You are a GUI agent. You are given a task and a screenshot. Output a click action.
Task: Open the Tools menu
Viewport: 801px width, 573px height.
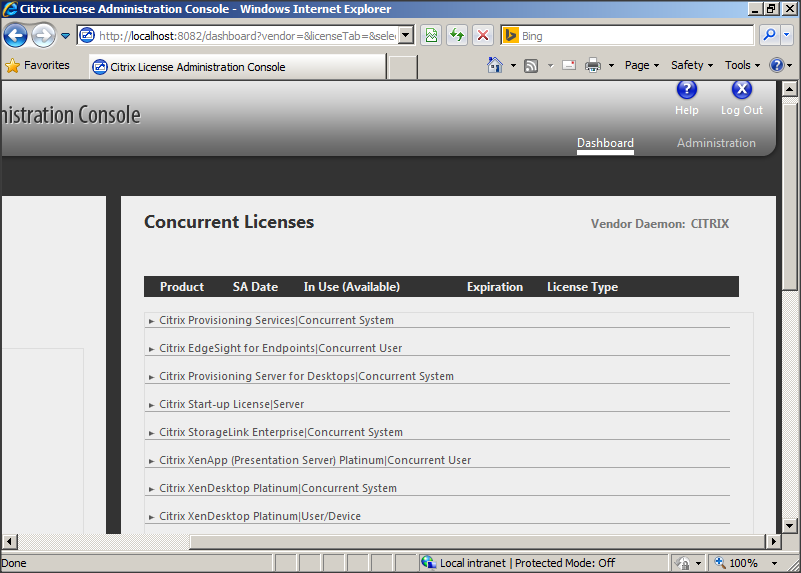[x=742, y=65]
